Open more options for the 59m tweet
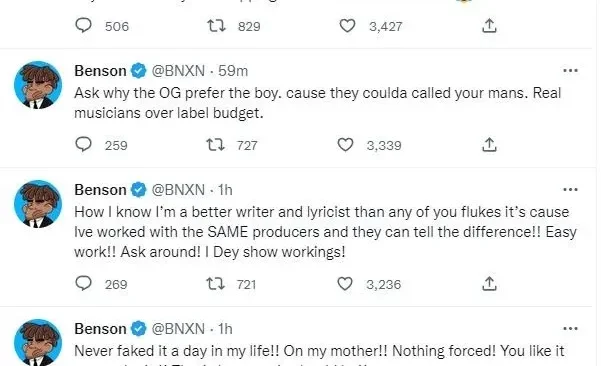 (x=570, y=71)
